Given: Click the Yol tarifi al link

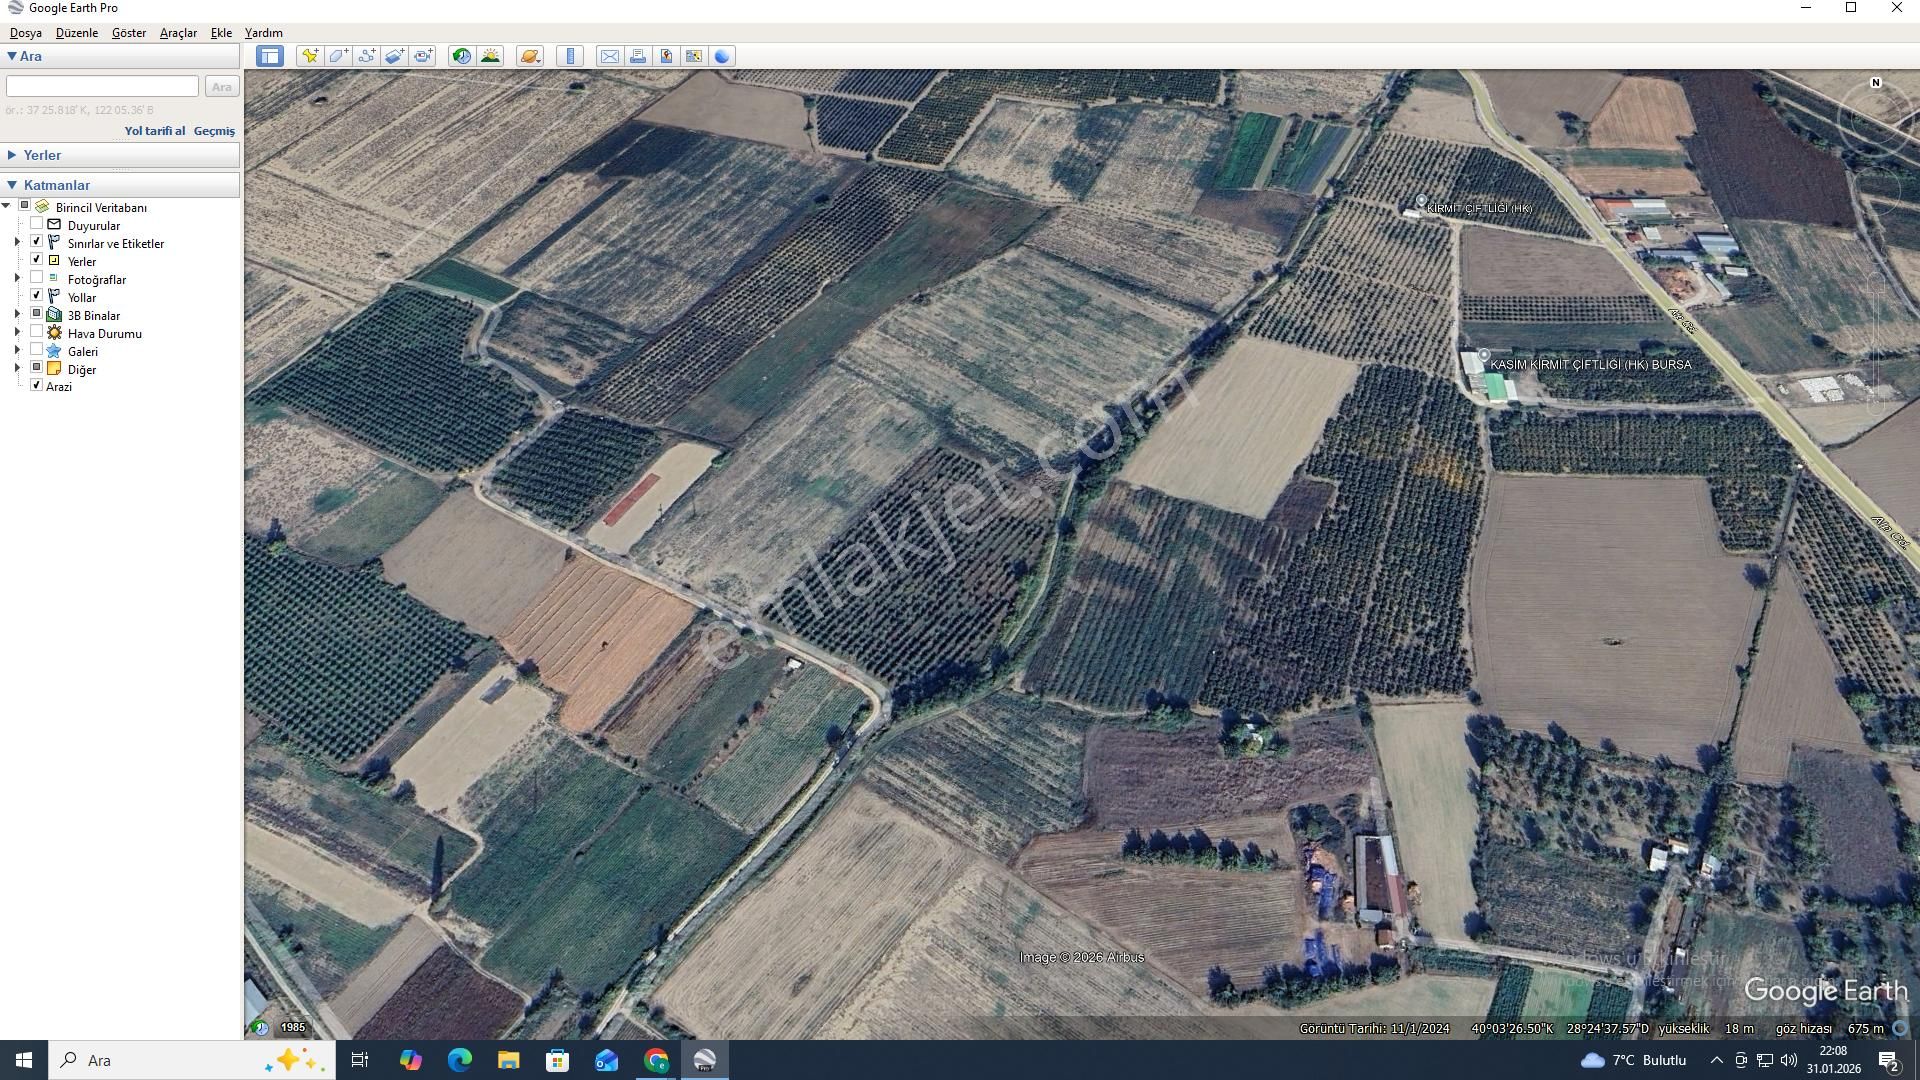Looking at the screenshot, I should point(154,131).
